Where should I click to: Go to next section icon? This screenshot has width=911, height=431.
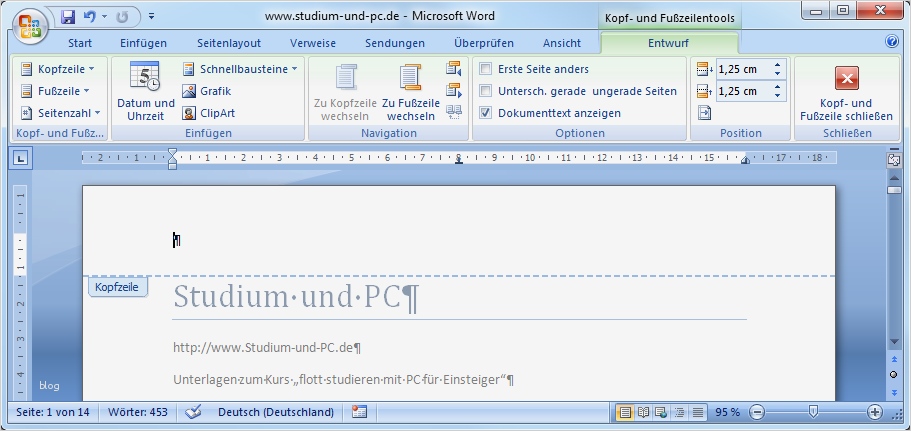click(454, 91)
